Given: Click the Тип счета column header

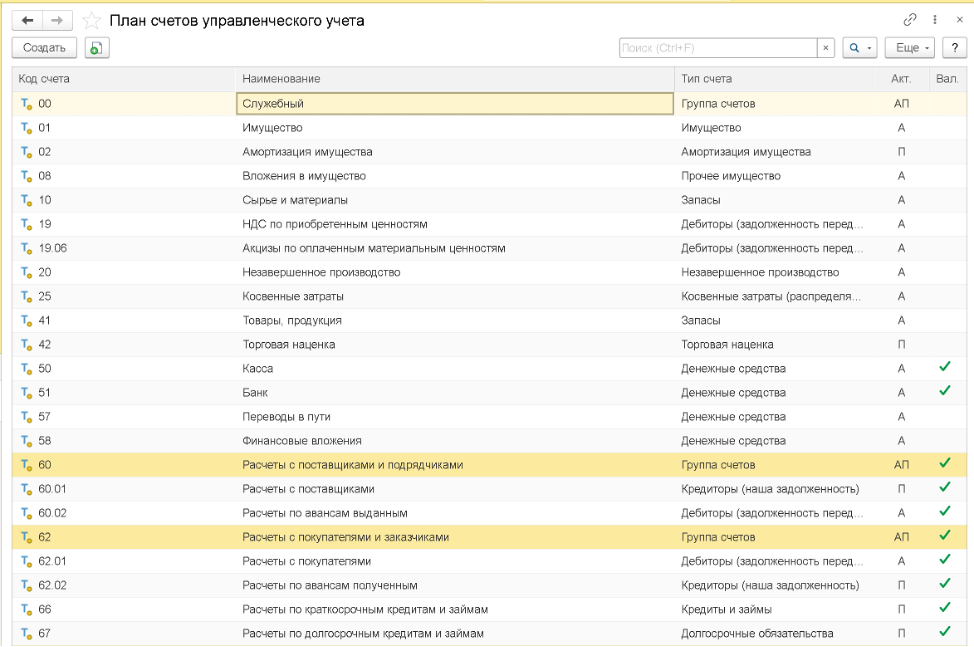Looking at the screenshot, I should (x=706, y=79).
